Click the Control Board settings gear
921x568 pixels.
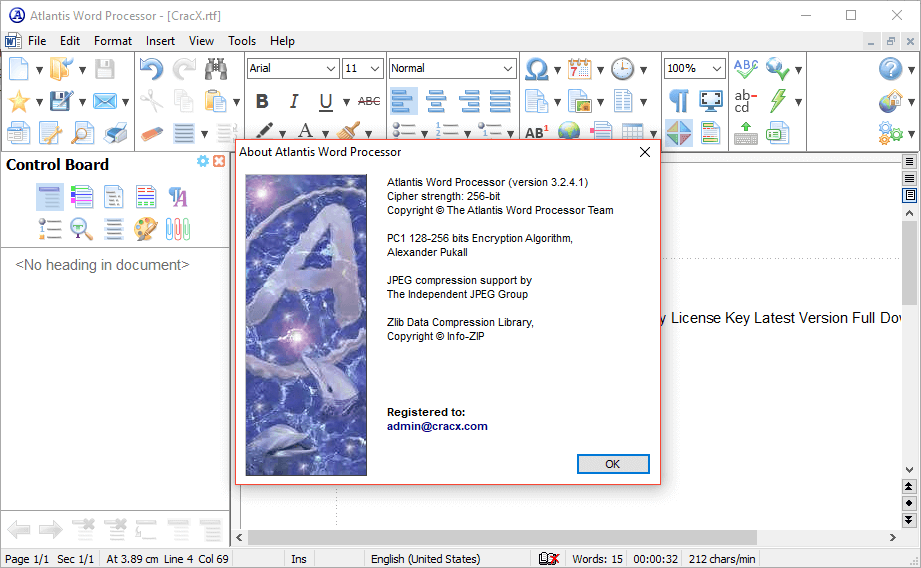tap(203, 161)
